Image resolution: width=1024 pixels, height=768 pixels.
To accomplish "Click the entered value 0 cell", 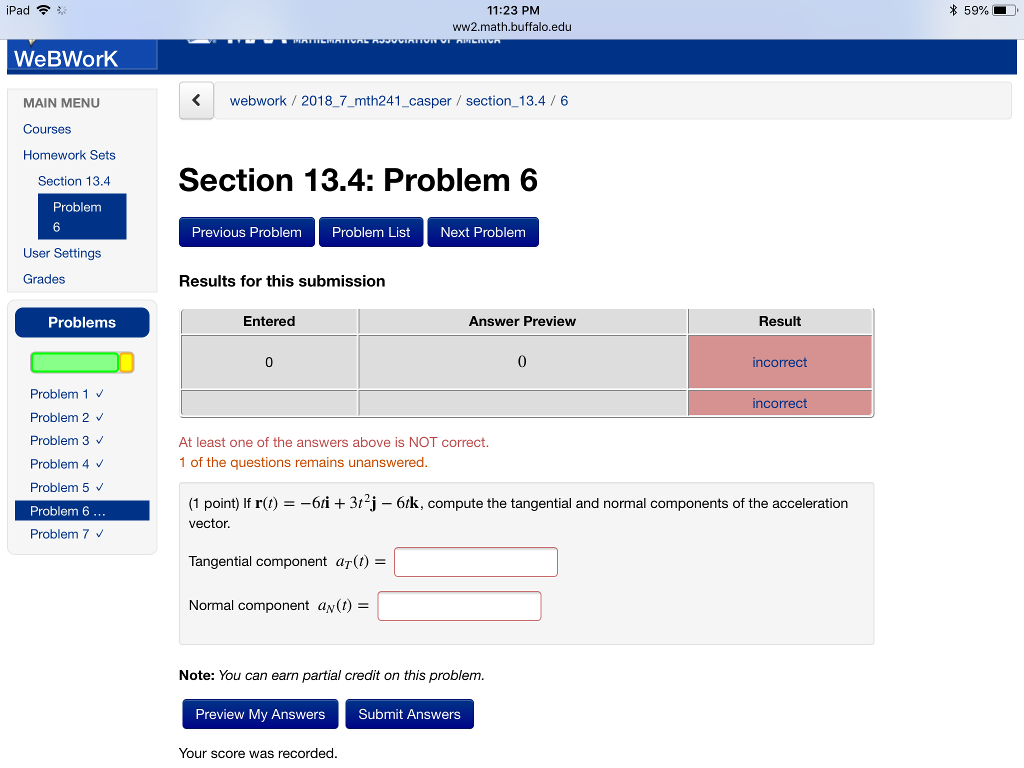I will (x=269, y=362).
